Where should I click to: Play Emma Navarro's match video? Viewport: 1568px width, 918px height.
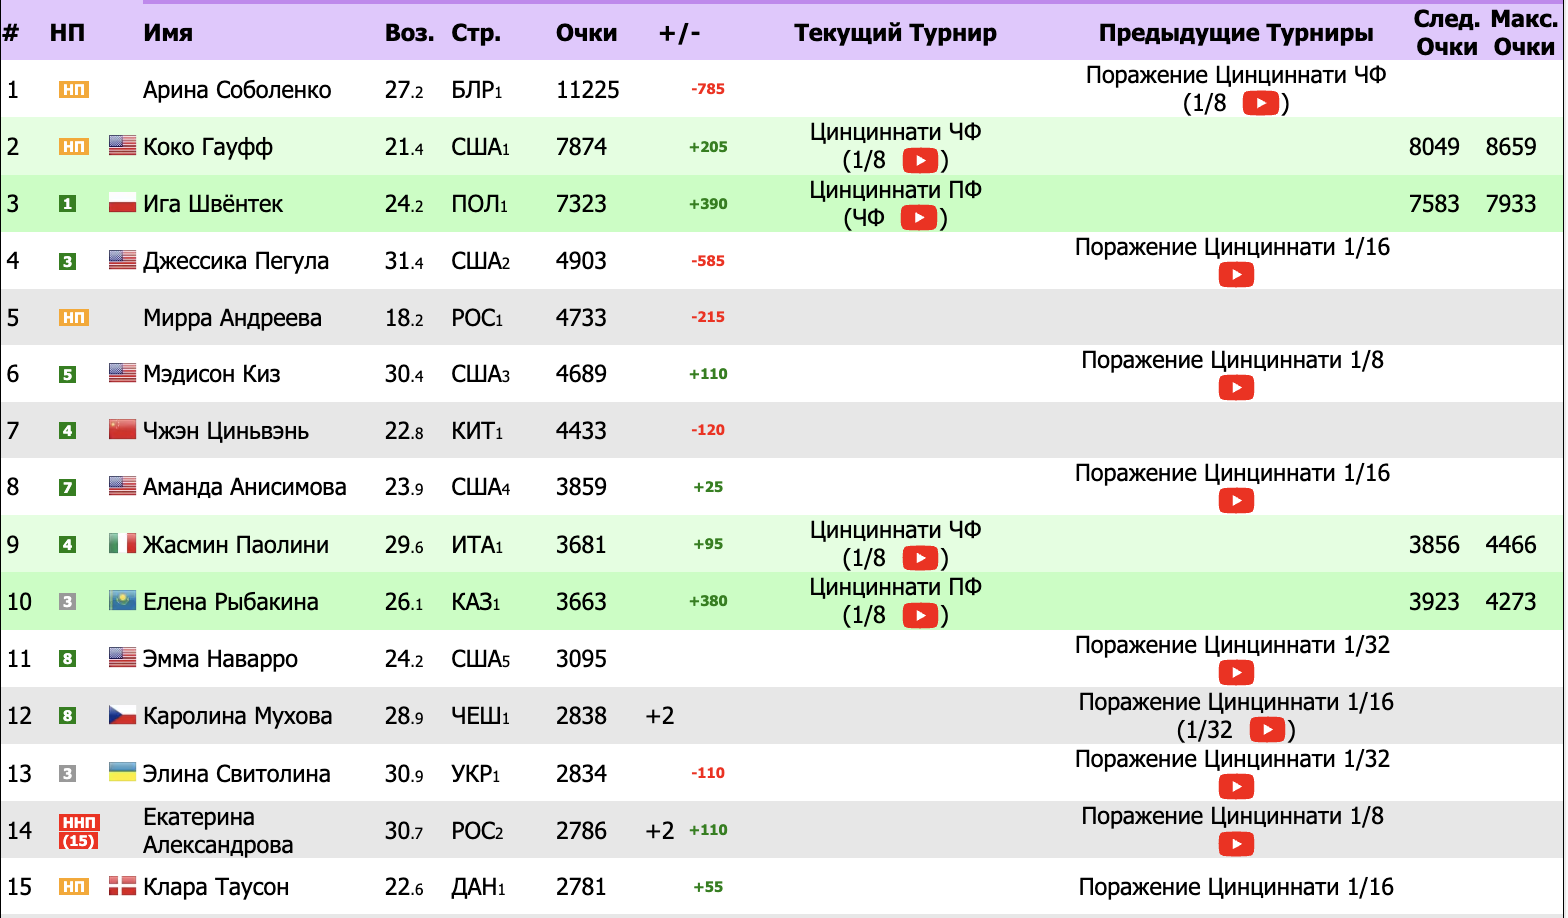pyautogui.click(x=1236, y=673)
